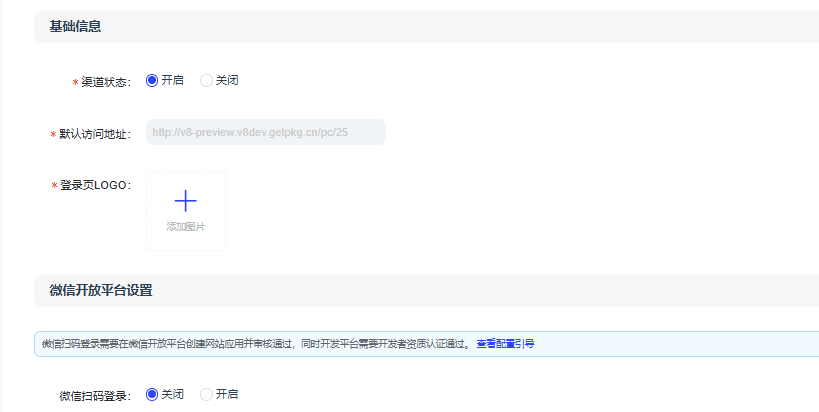Image resolution: width=819 pixels, height=412 pixels.
Task: Enable 微信扫码登录 with the 开启 radio
Action: [x=207, y=394]
